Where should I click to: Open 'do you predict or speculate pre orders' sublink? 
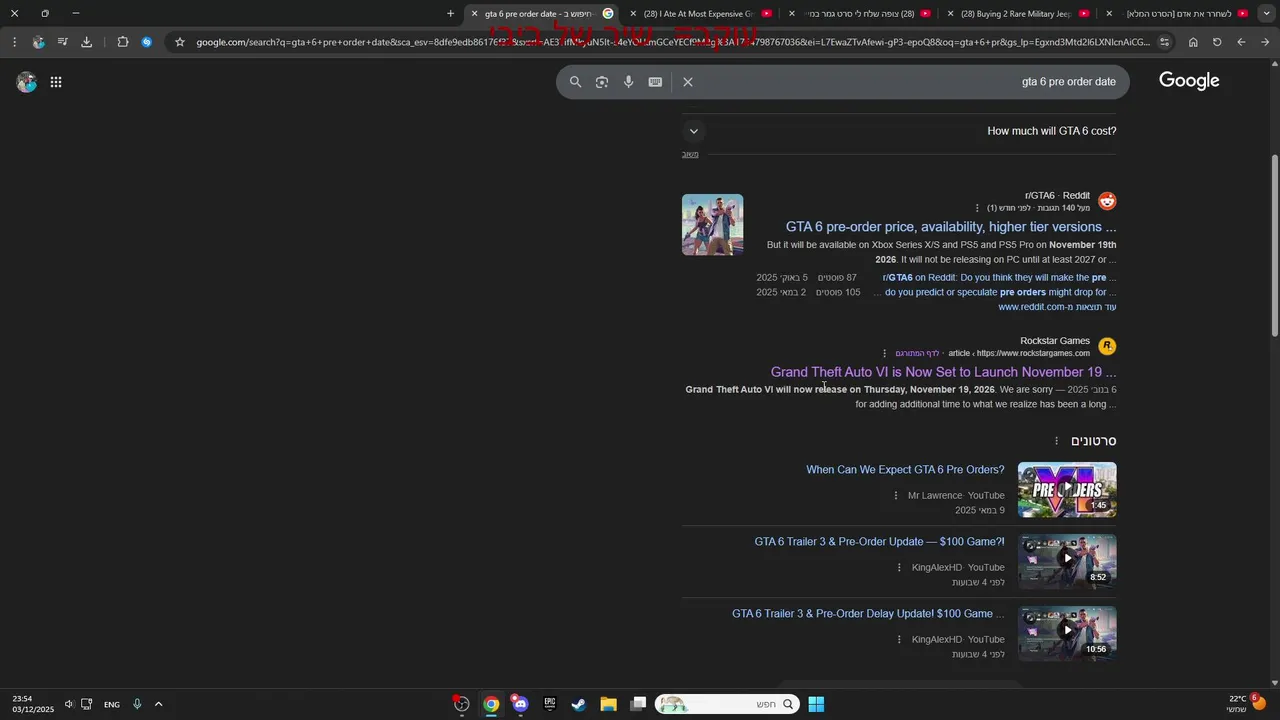[x=1000, y=293]
